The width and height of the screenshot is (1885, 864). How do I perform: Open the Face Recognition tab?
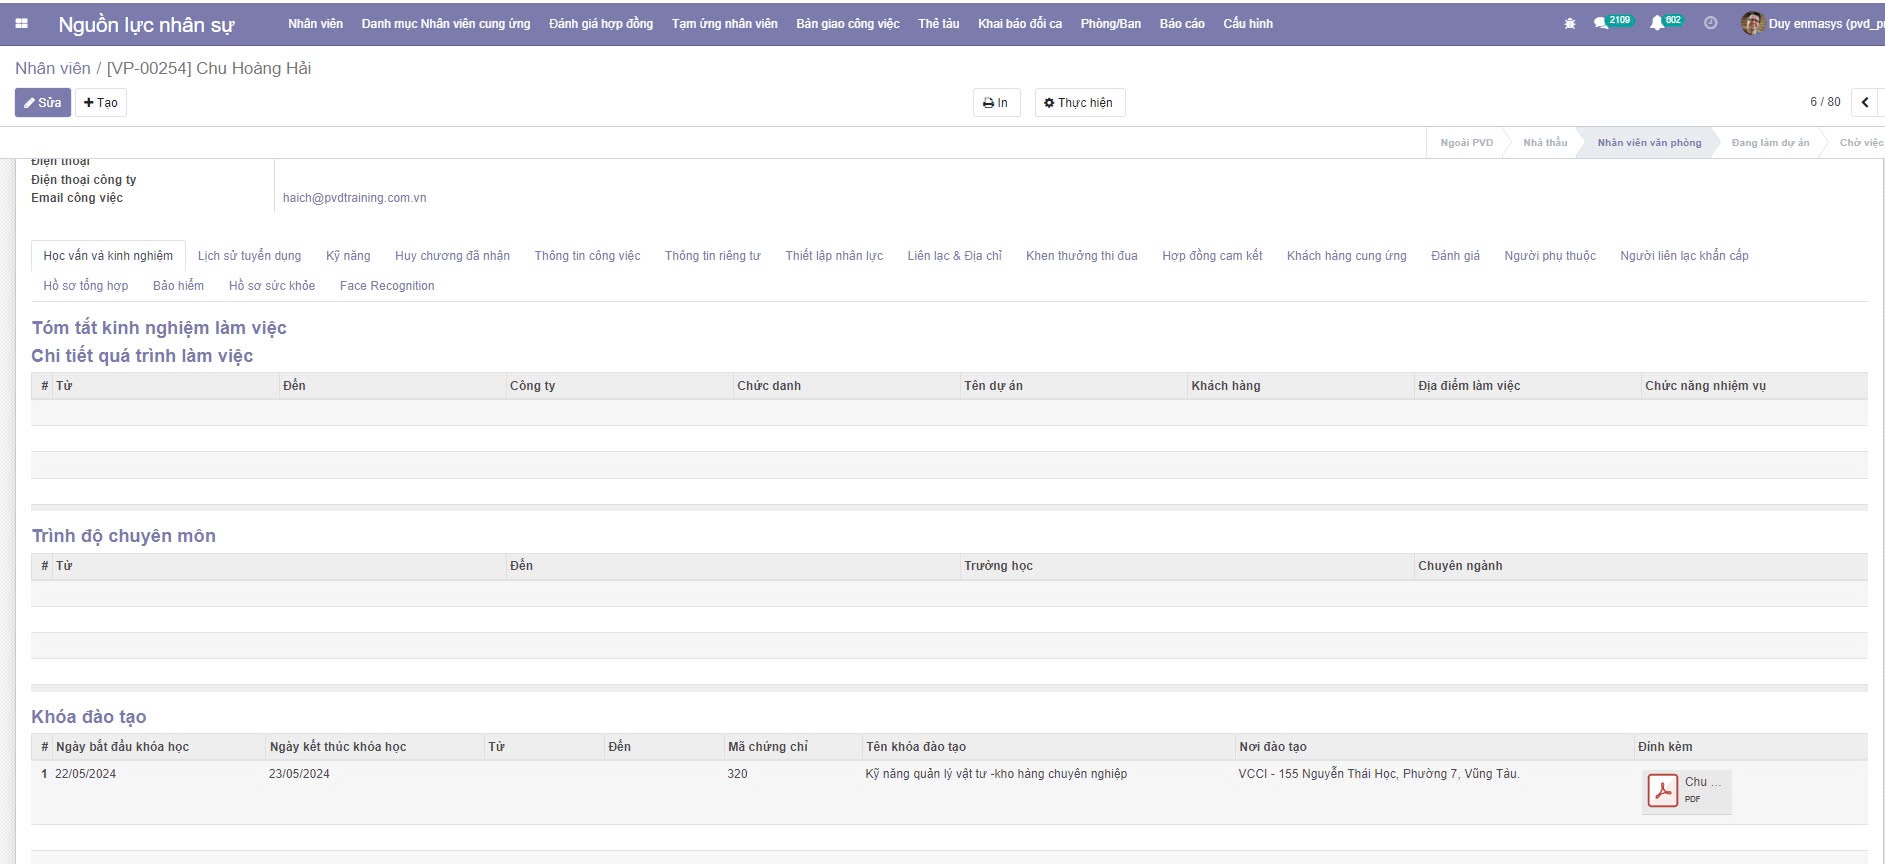click(x=387, y=286)
